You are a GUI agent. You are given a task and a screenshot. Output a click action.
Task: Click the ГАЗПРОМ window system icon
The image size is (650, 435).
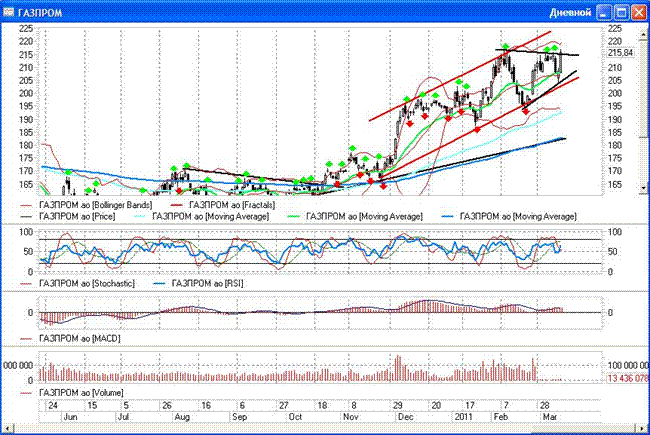9,12
